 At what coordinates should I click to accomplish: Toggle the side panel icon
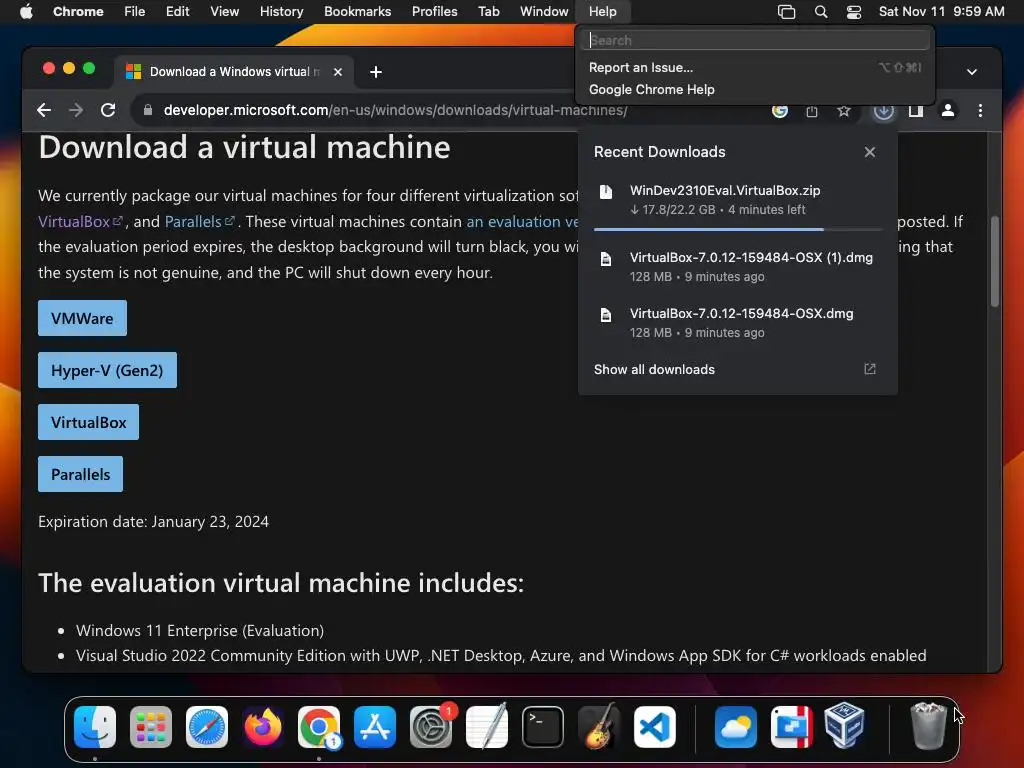916,110
